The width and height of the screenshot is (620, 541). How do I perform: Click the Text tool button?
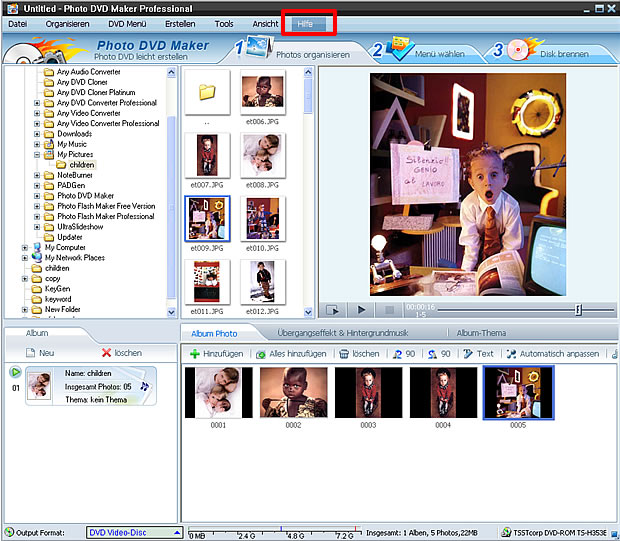[478, 354]
